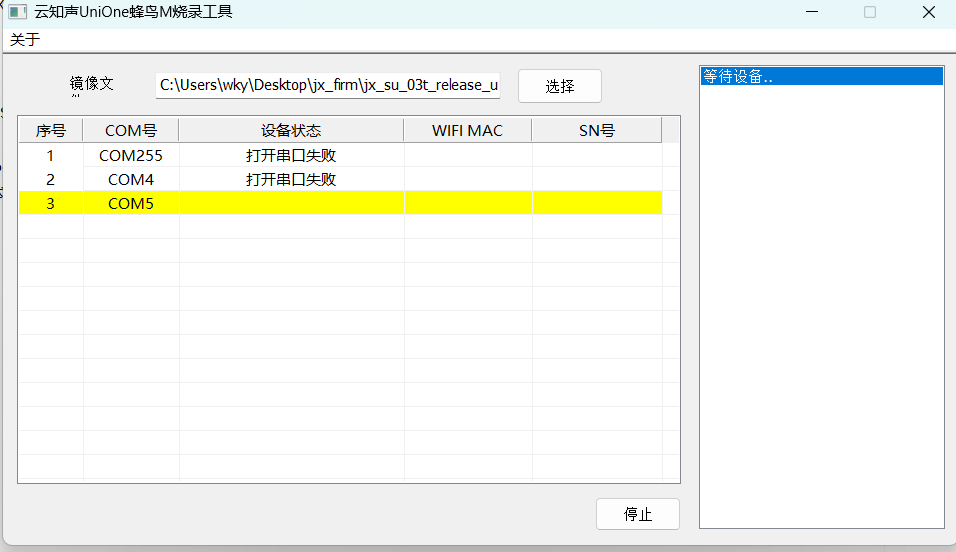Click the COM号 column header
The width and height of the screenshot is (956, 552).
pyautogui.click(x=131, y=131)
